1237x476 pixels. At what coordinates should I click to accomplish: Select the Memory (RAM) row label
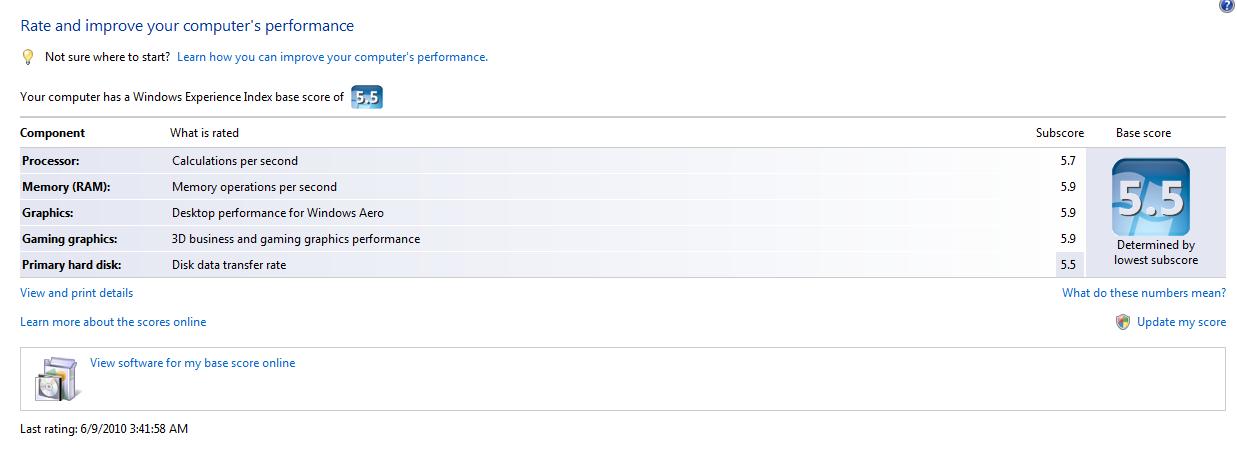click(66, 187)
